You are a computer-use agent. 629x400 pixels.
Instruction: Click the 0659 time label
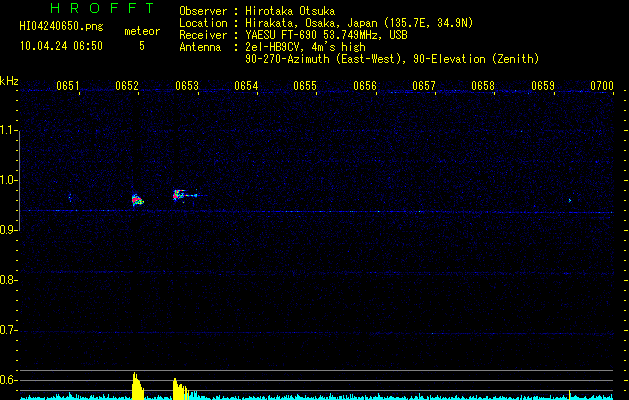pos(543,85)
